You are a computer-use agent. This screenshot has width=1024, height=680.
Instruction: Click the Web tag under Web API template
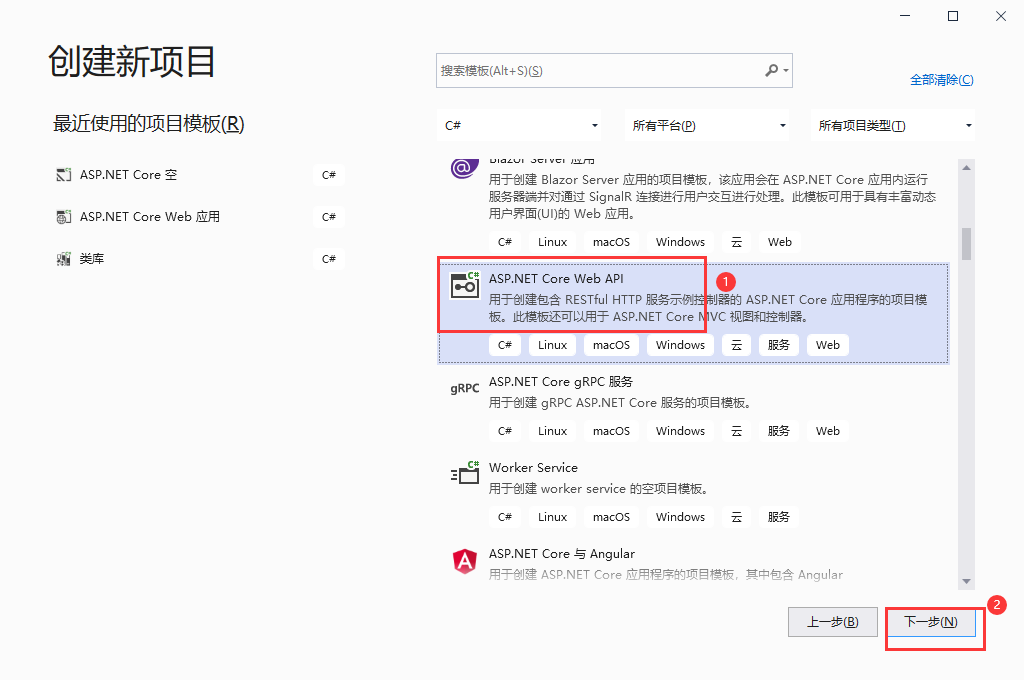click(827, 344)
